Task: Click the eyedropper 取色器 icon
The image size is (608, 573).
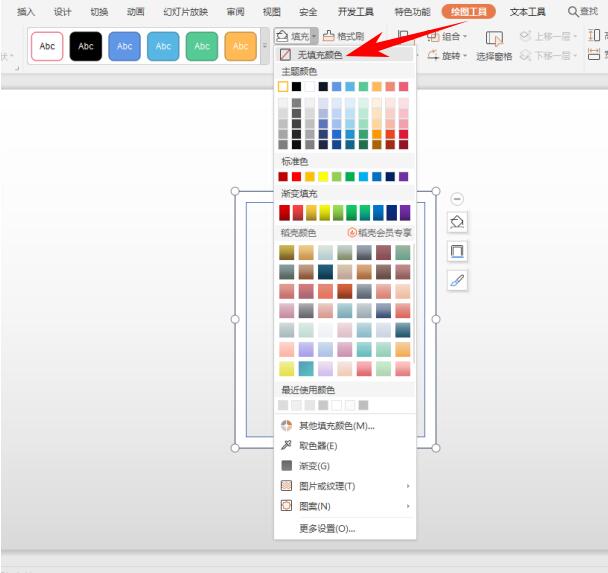Action: (x=286, y=446)
